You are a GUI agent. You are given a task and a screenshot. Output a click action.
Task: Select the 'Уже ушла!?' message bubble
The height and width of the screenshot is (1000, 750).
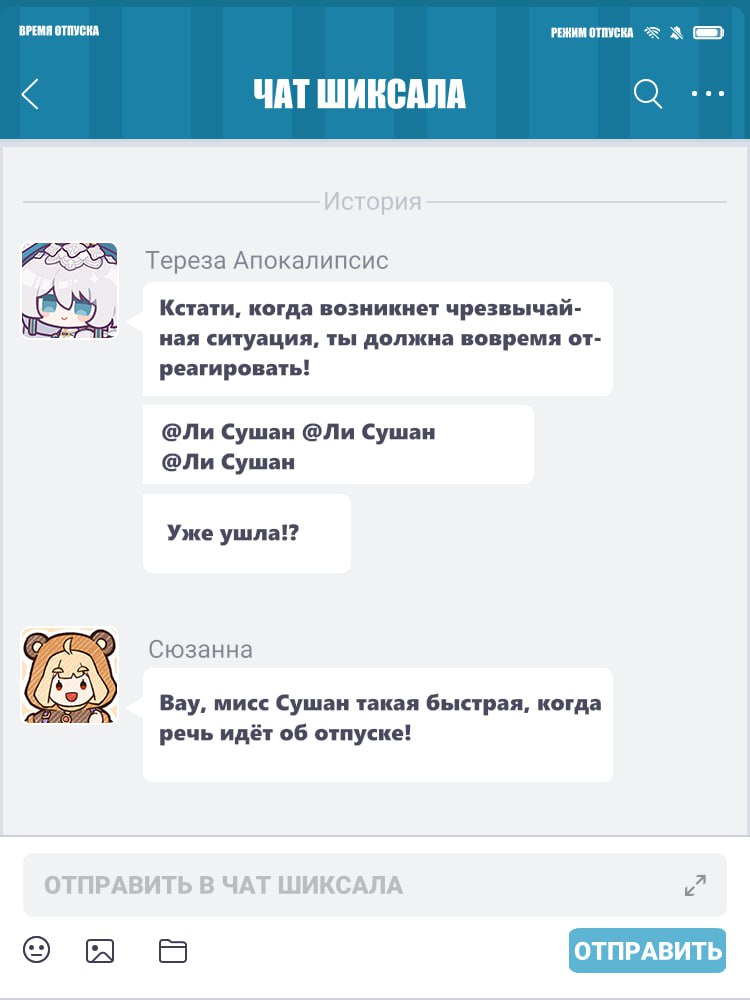tap(247, 533)
